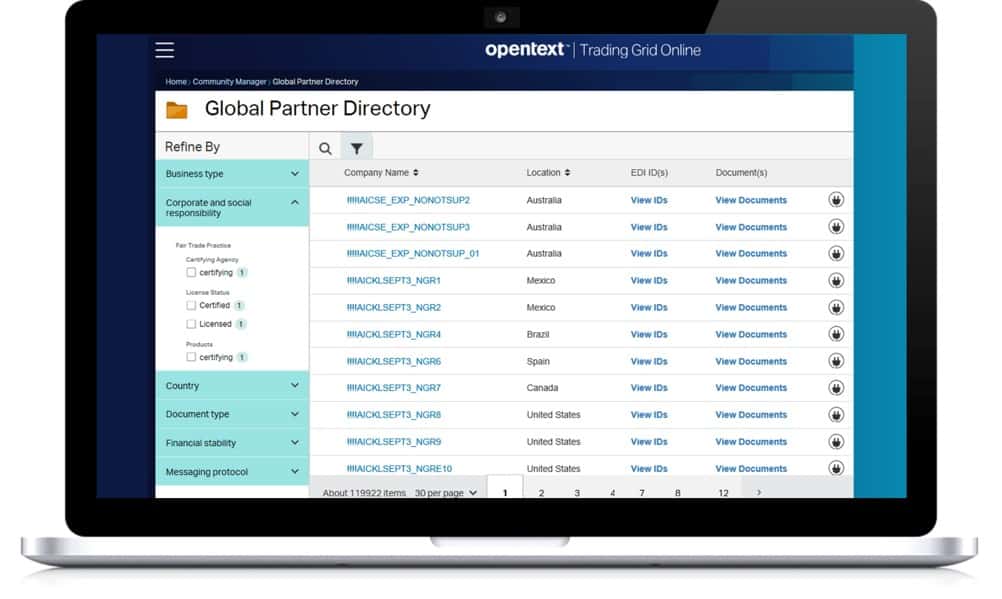Open the filter funnel icon
The image size is (1002, 599).
point(357,147)
